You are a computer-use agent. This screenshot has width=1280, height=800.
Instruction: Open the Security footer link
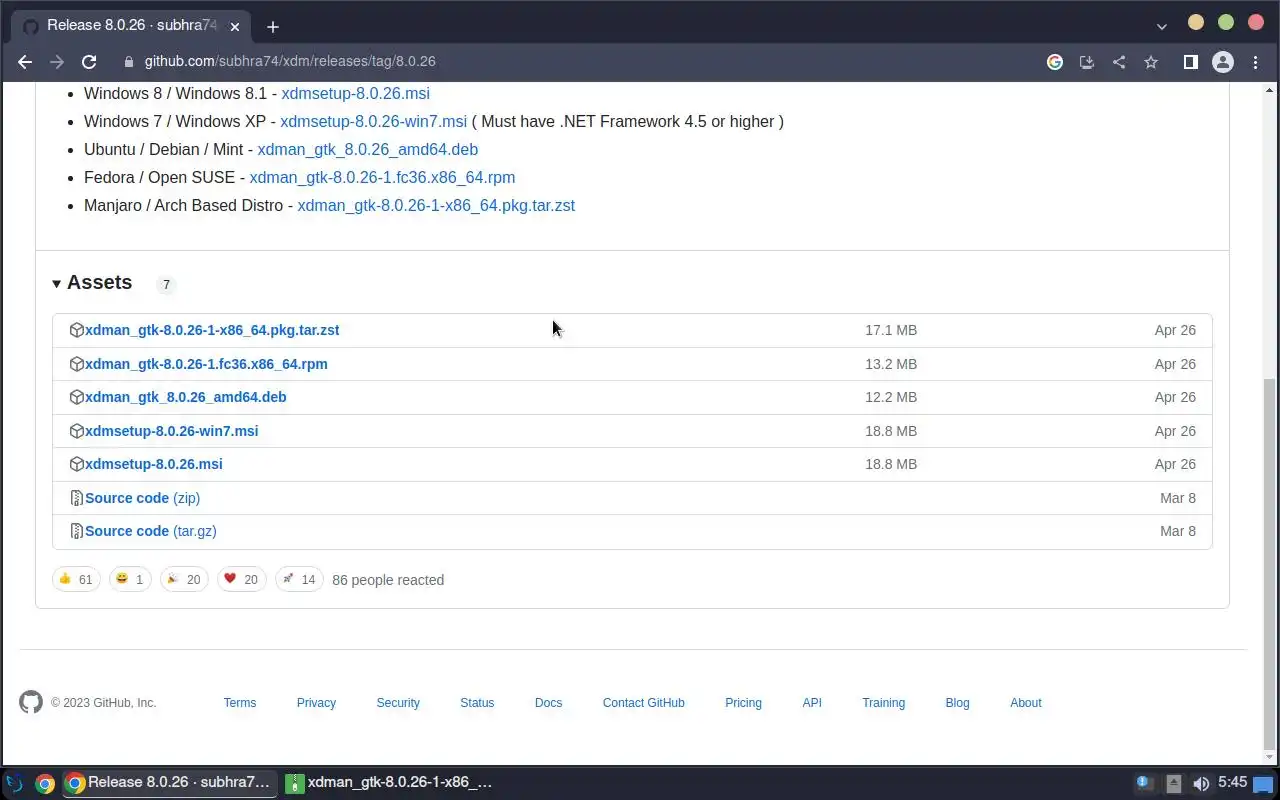click(398, 703)
